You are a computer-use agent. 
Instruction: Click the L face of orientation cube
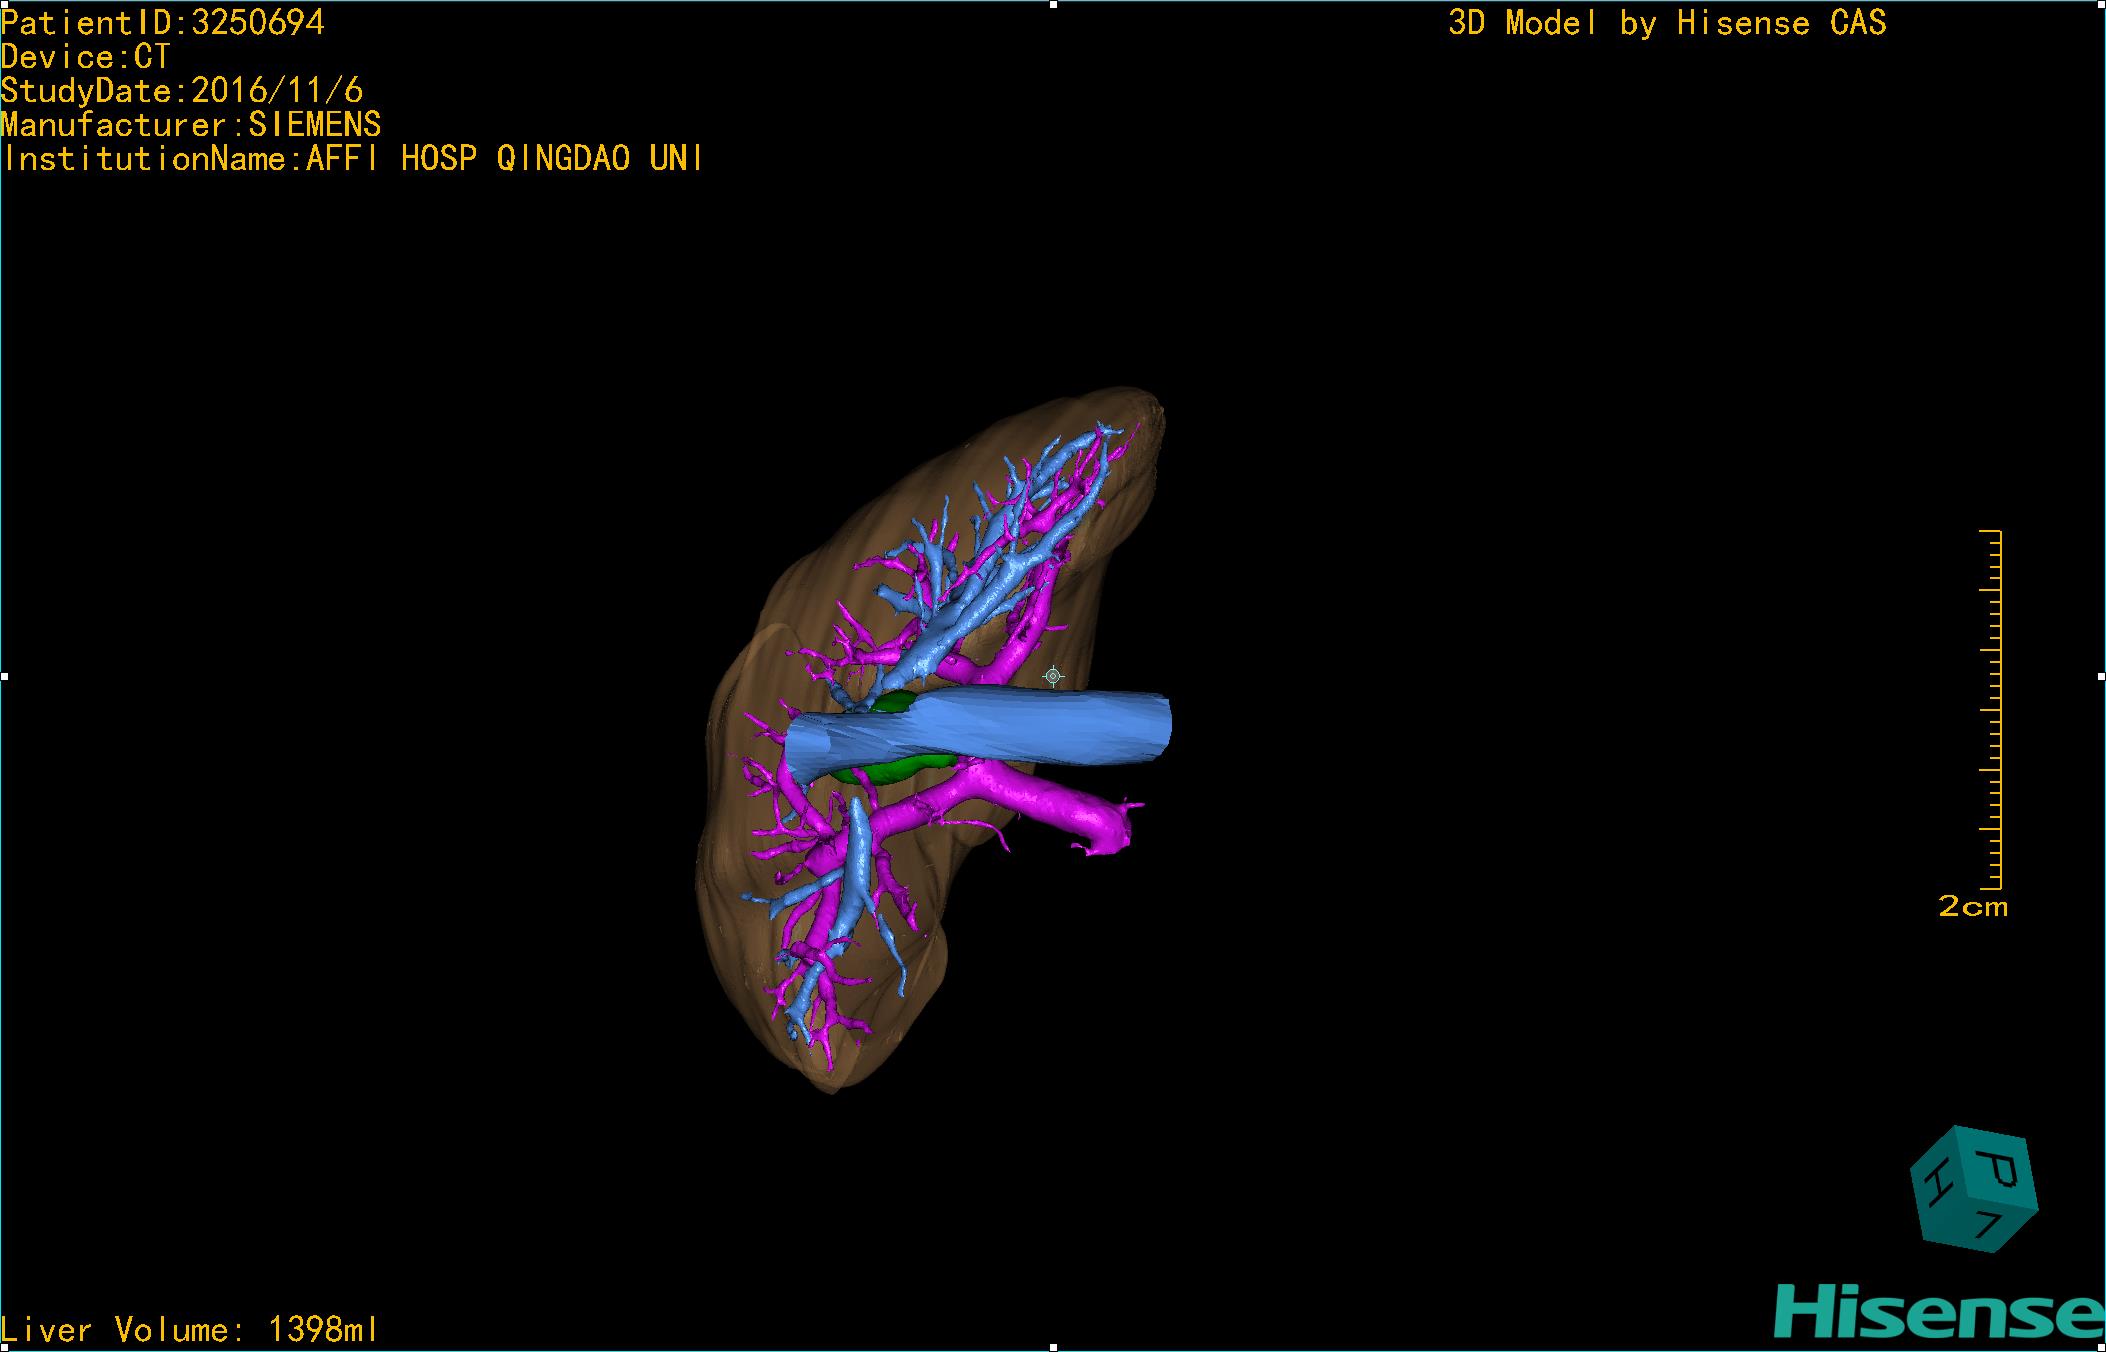click(1992, 1225)
